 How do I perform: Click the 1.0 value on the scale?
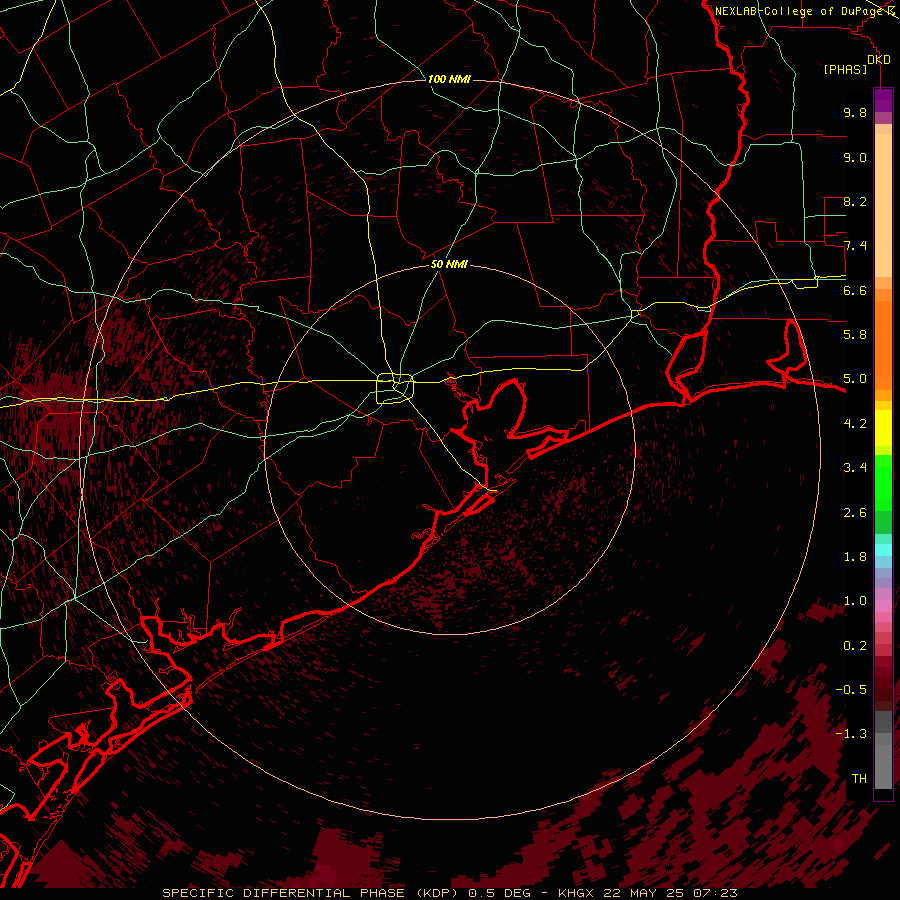point(855,601)
